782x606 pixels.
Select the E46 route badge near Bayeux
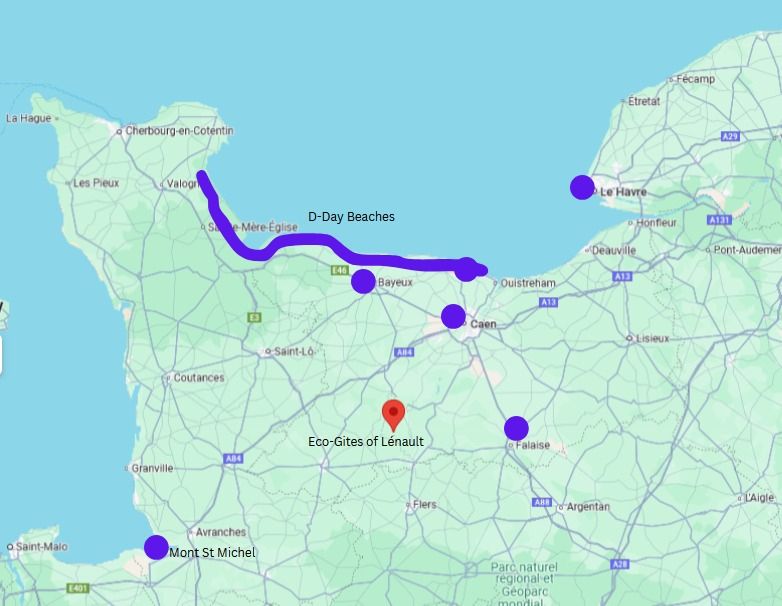point(340,270)
